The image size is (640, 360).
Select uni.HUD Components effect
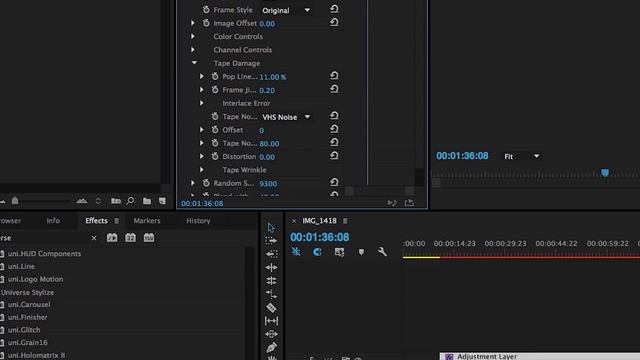[44, 254]
